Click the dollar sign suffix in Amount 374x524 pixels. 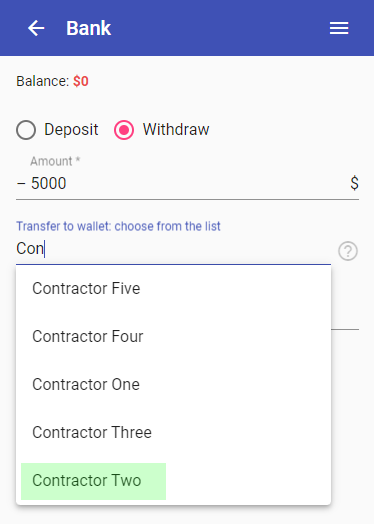pos(354,183)
